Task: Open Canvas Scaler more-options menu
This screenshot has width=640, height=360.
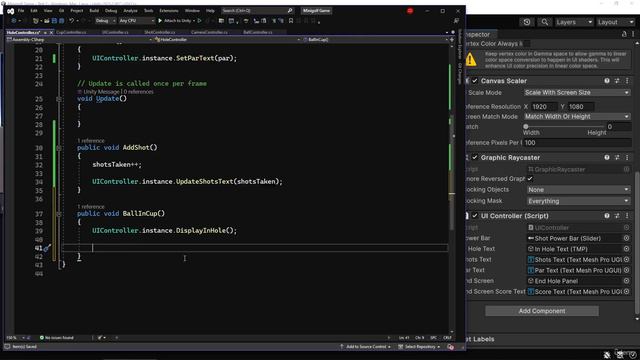Action: [627, 81]
